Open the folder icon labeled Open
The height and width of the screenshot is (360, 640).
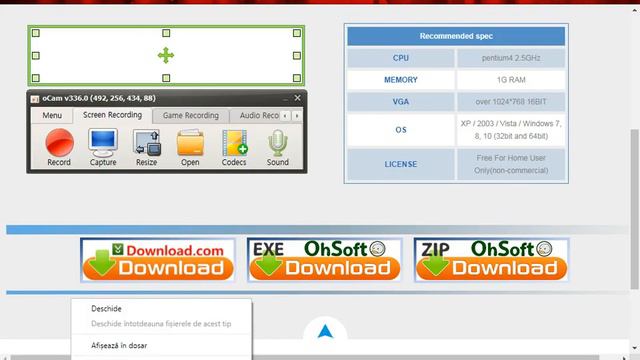[x=190, y=143]
